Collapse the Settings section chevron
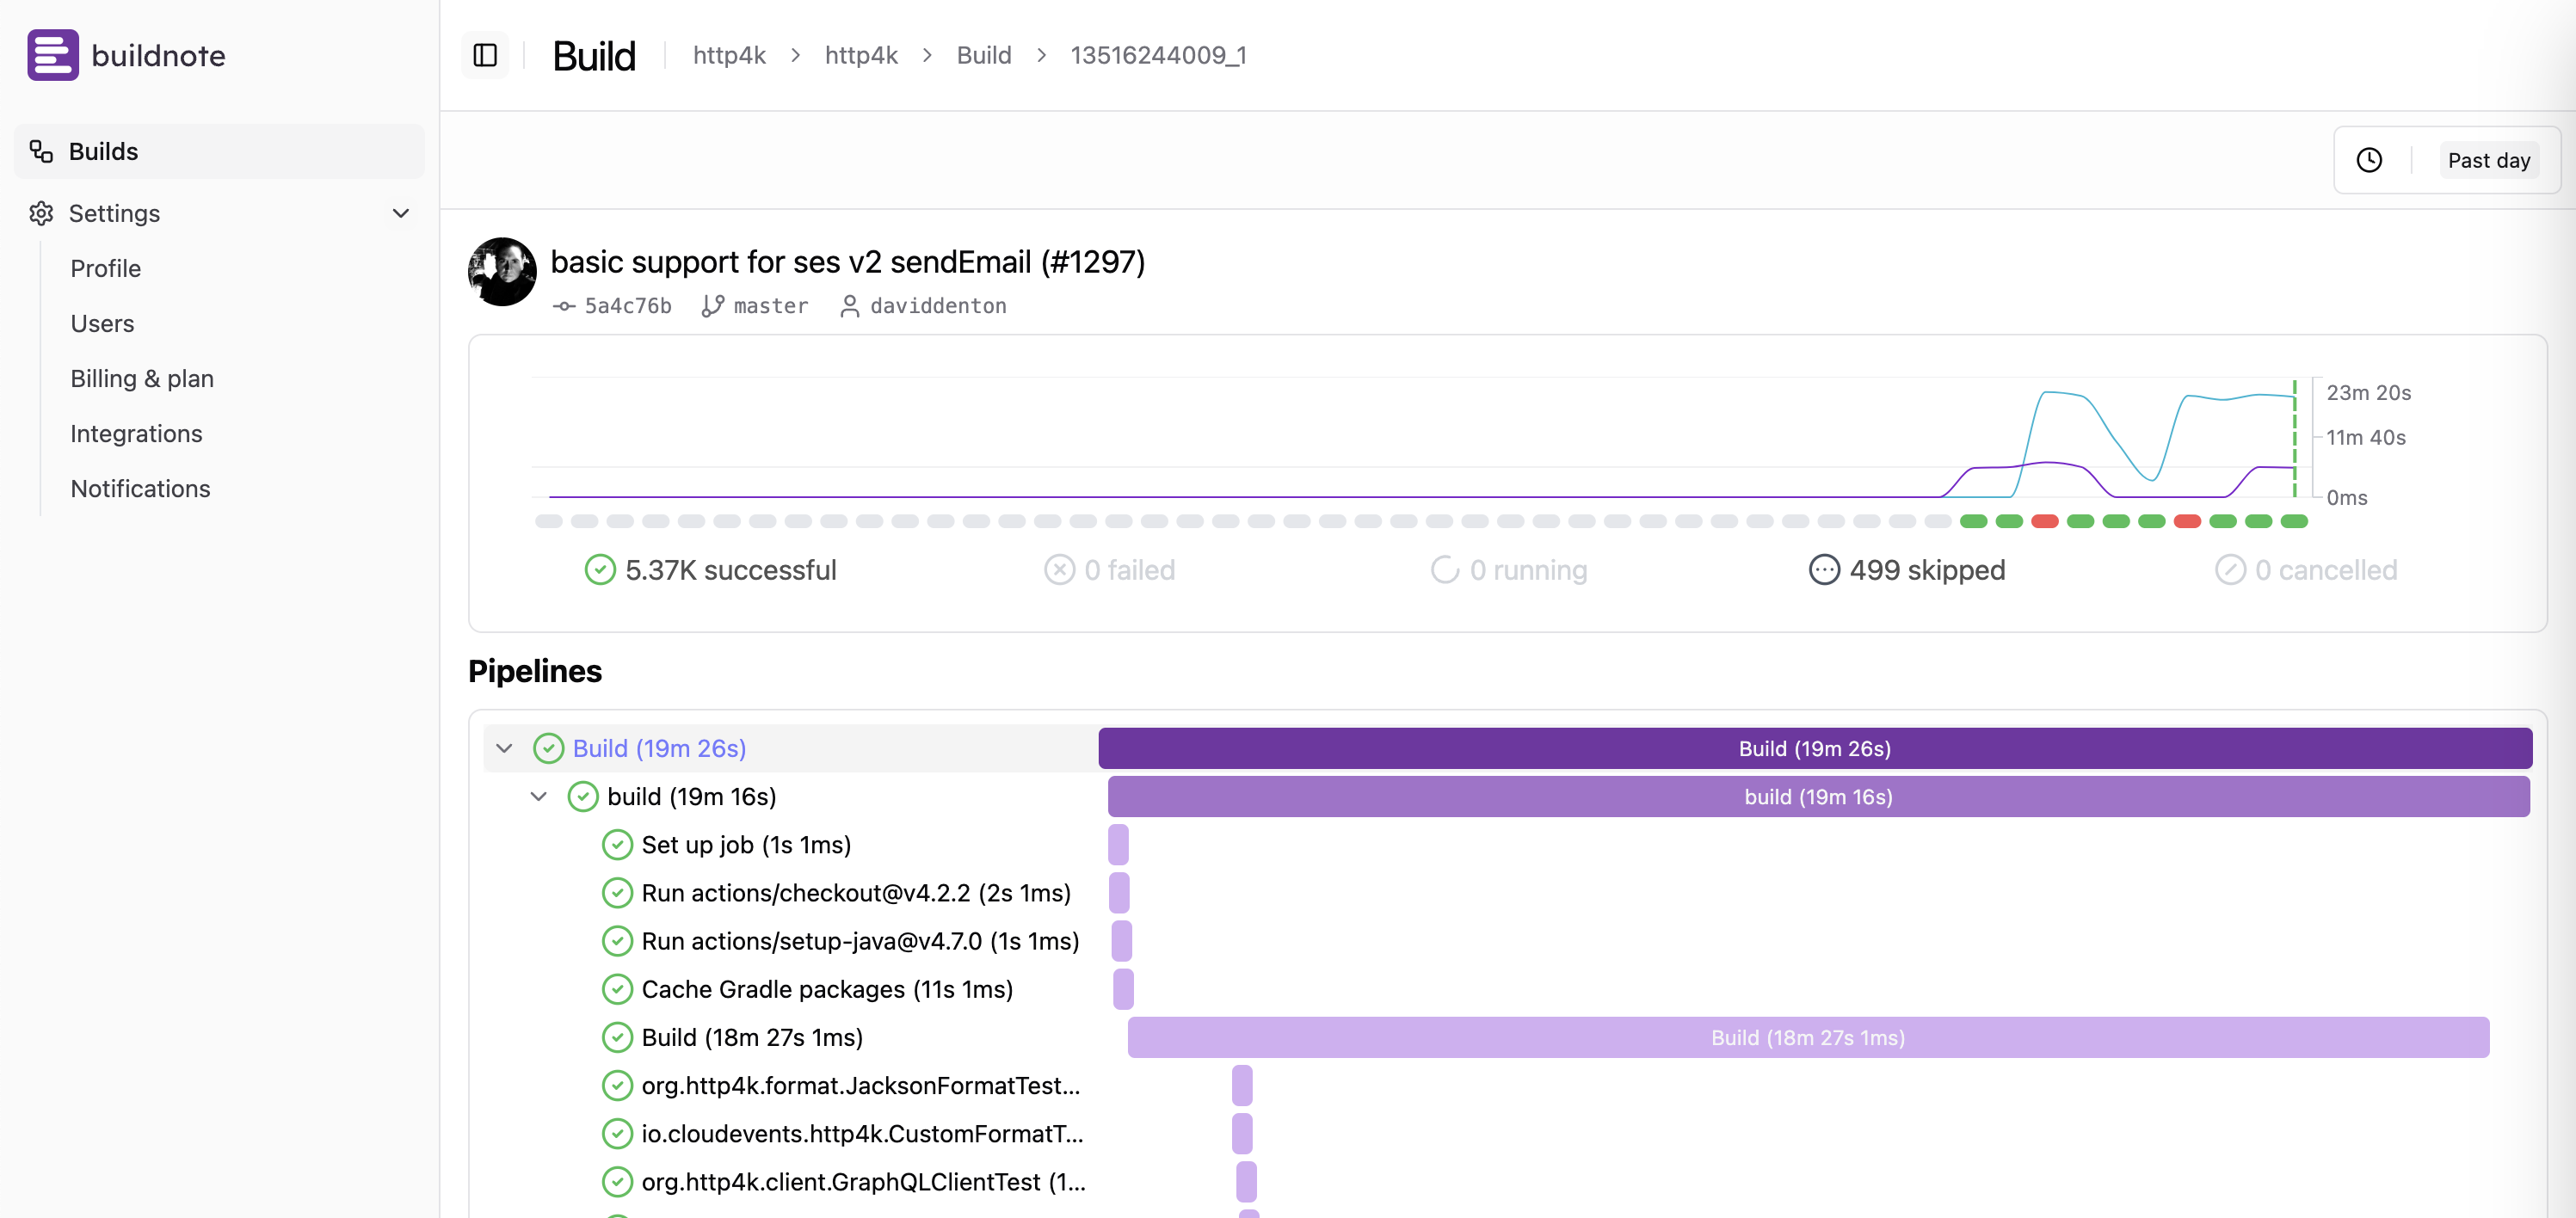The image size is (2576, 1218). point(401,213)
